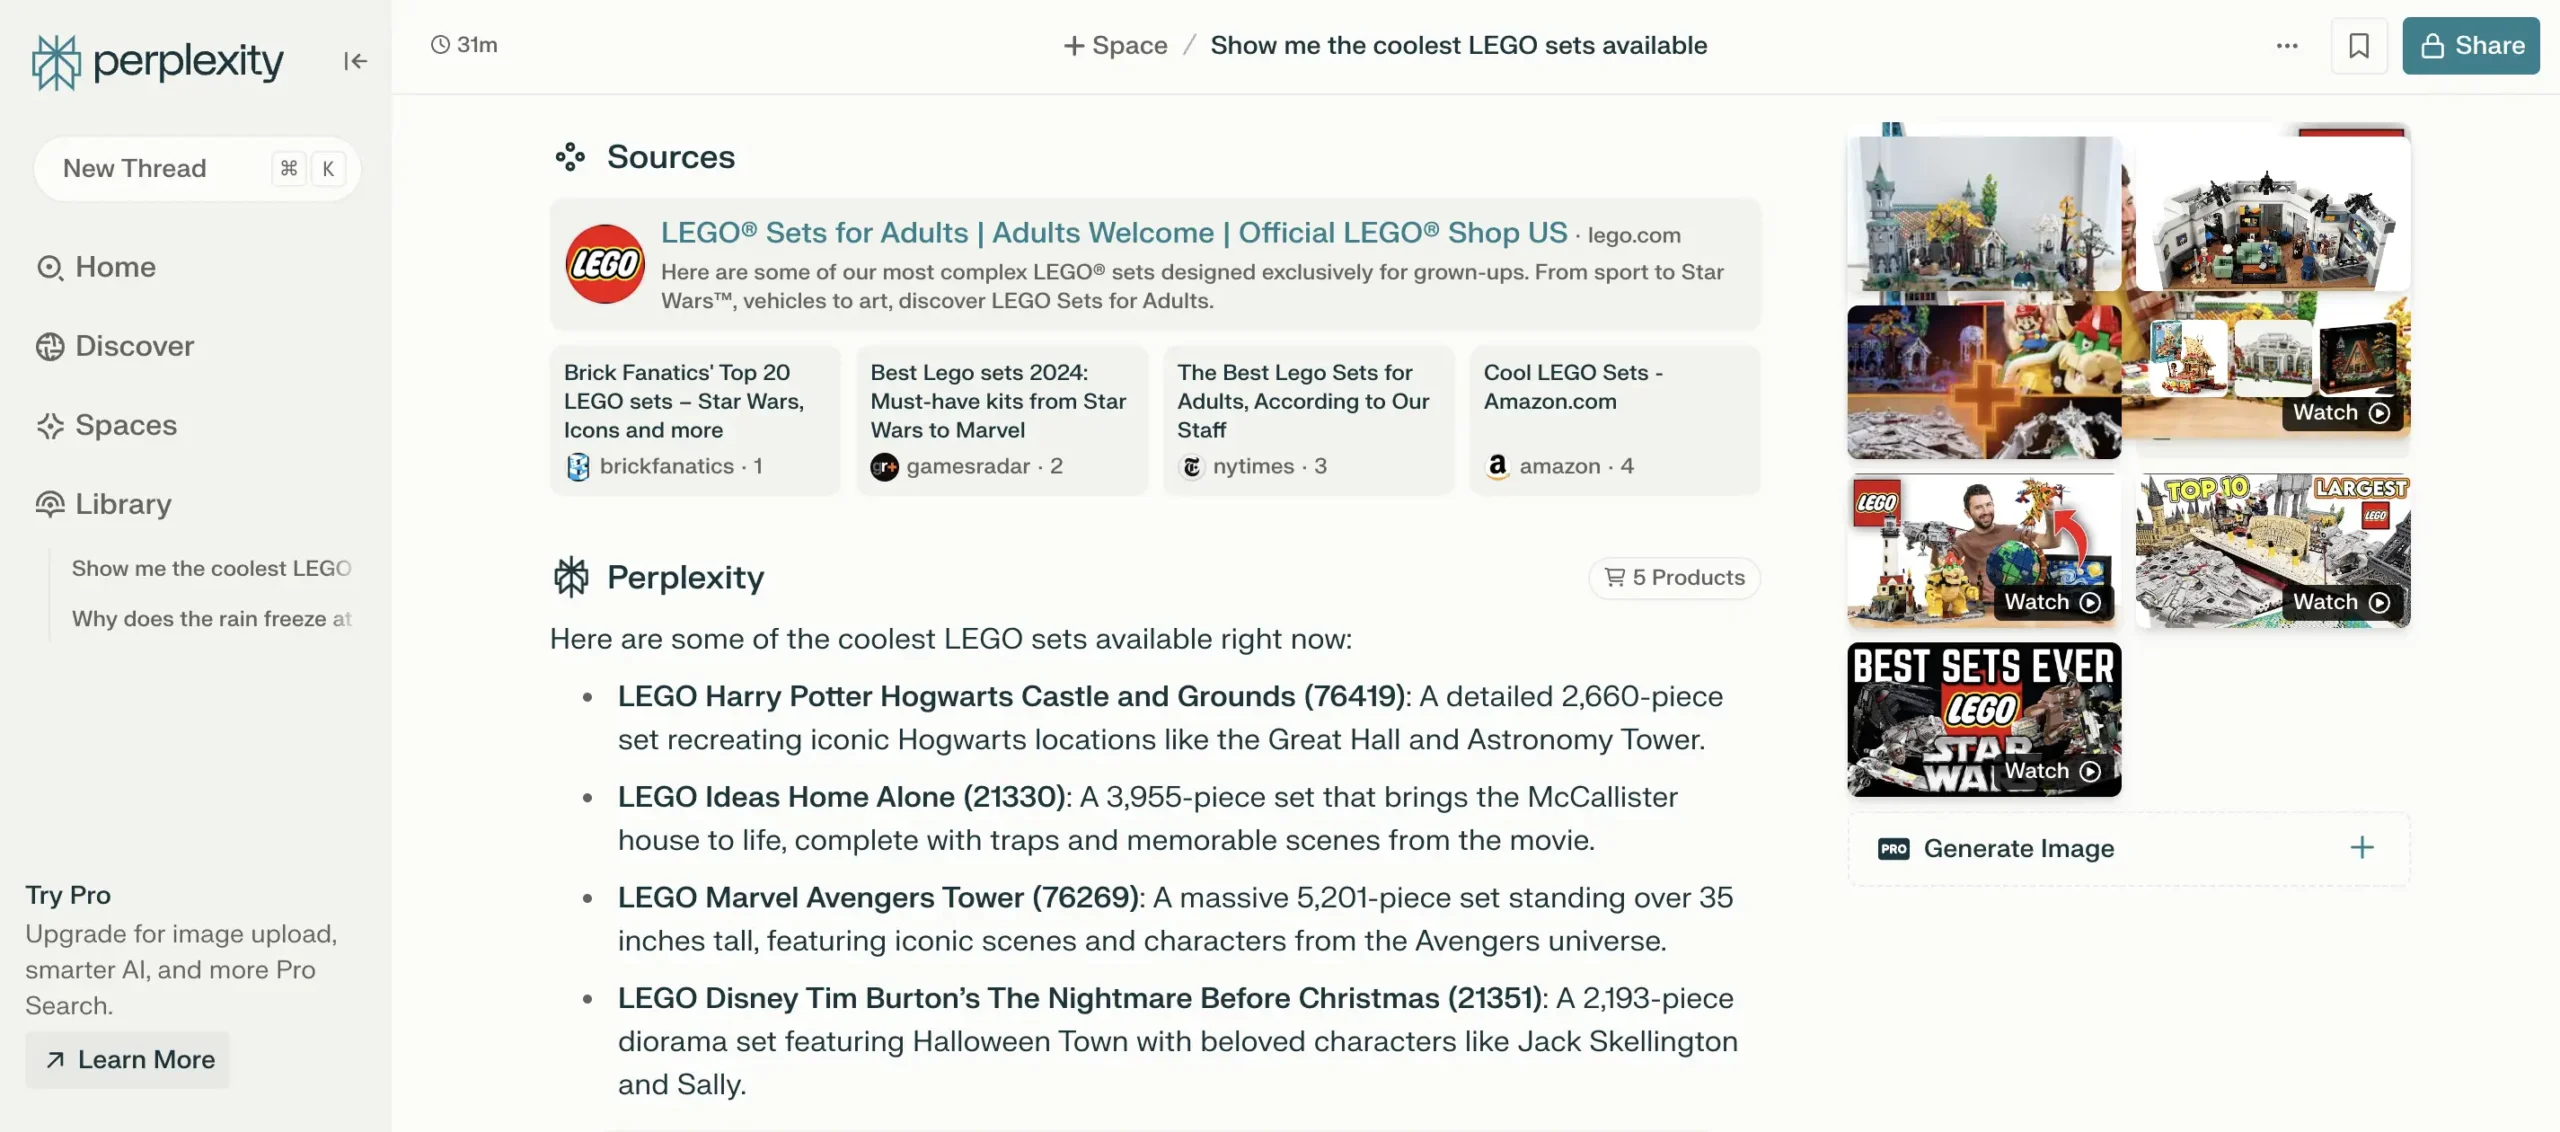This screenshot has height=1132, width=2560.
Task: Click the Spaces sparkle icon
Action: pos(50,426)
